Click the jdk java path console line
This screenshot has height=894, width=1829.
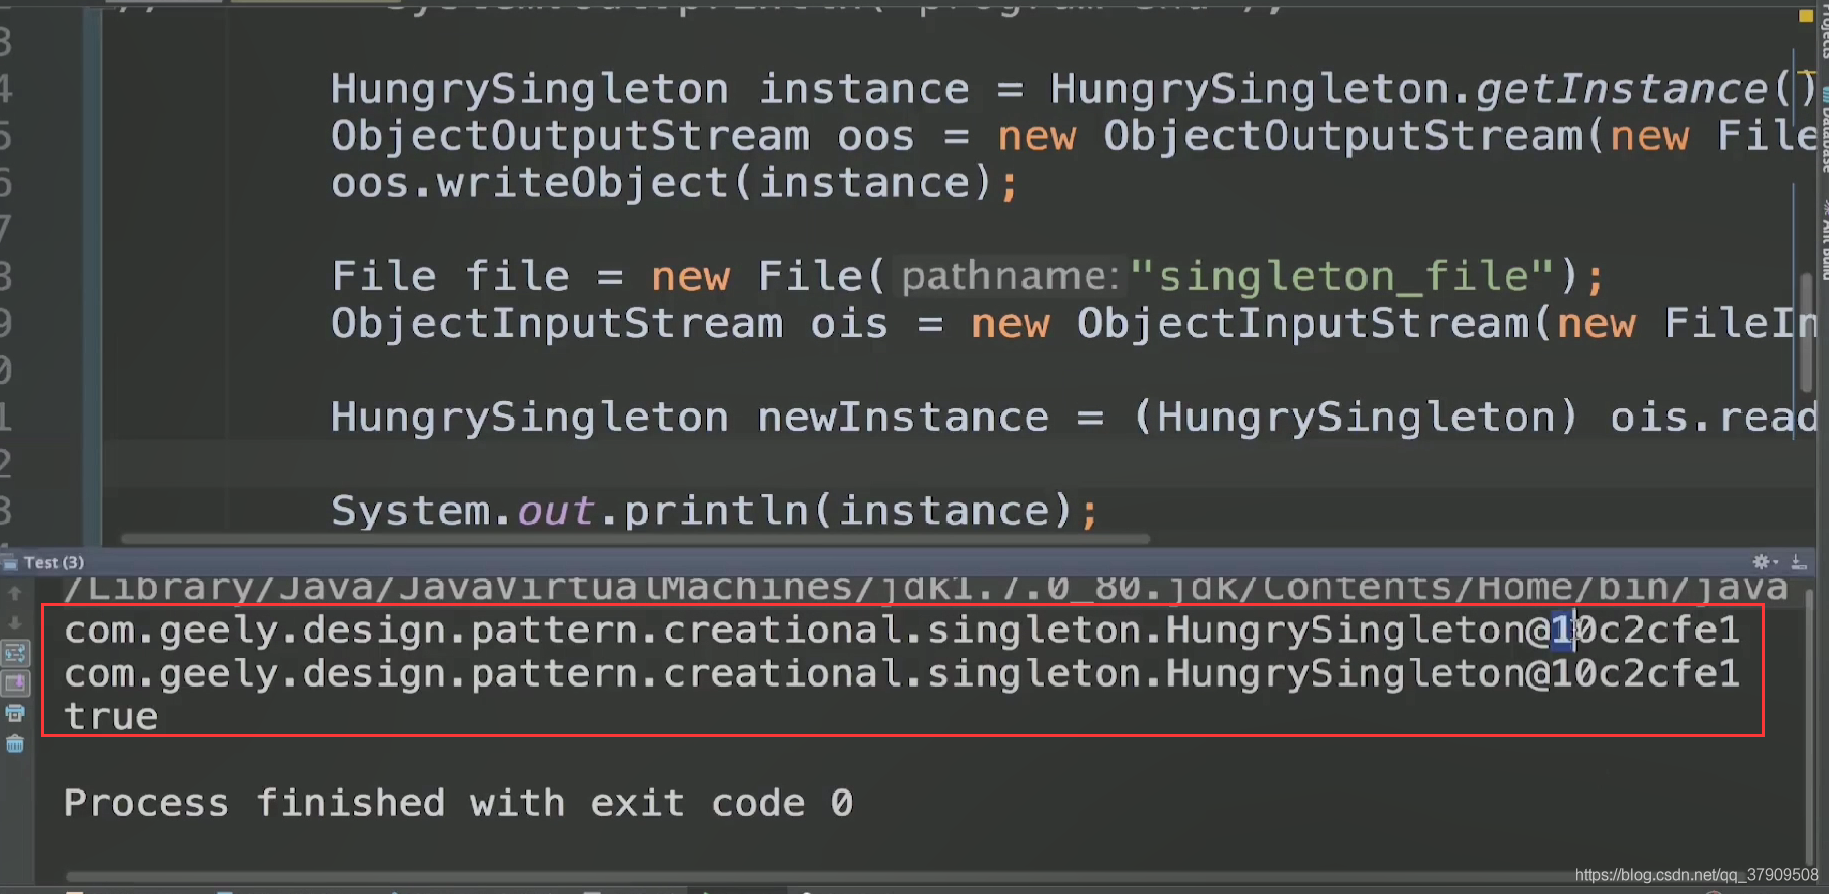925,588
